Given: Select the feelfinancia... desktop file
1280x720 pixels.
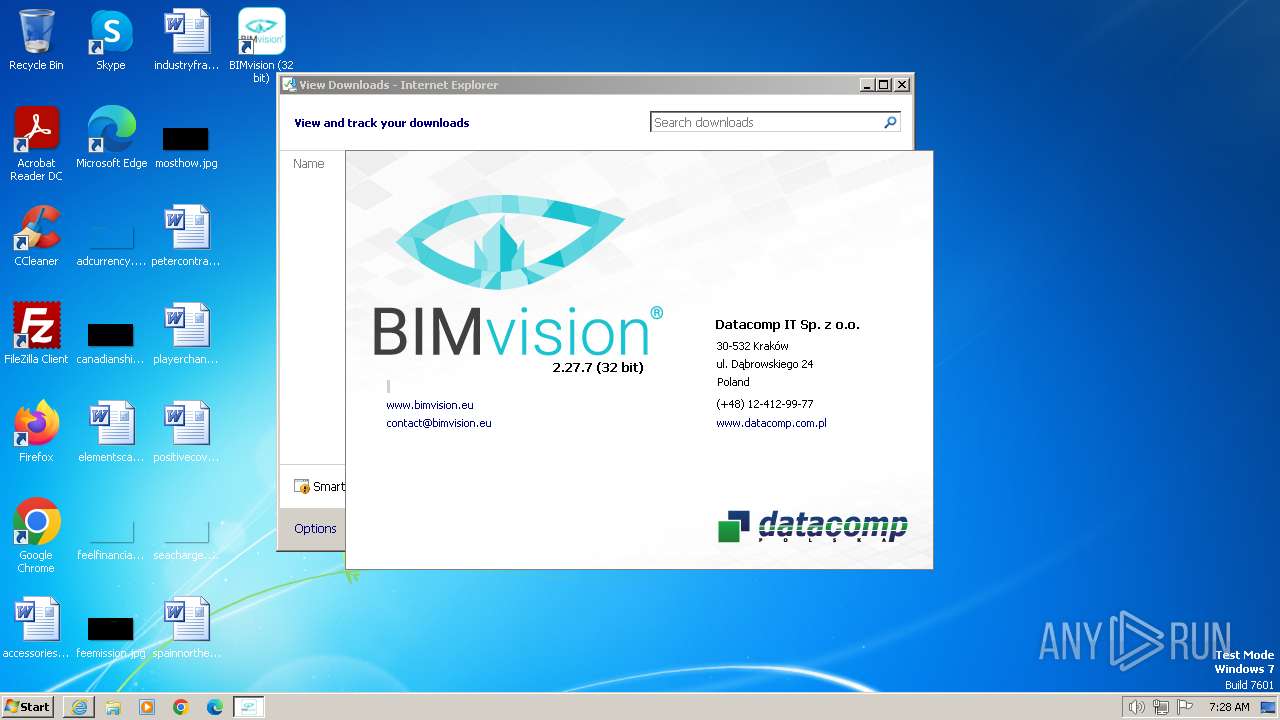Looking at the screenshot, I should [111, 540].
